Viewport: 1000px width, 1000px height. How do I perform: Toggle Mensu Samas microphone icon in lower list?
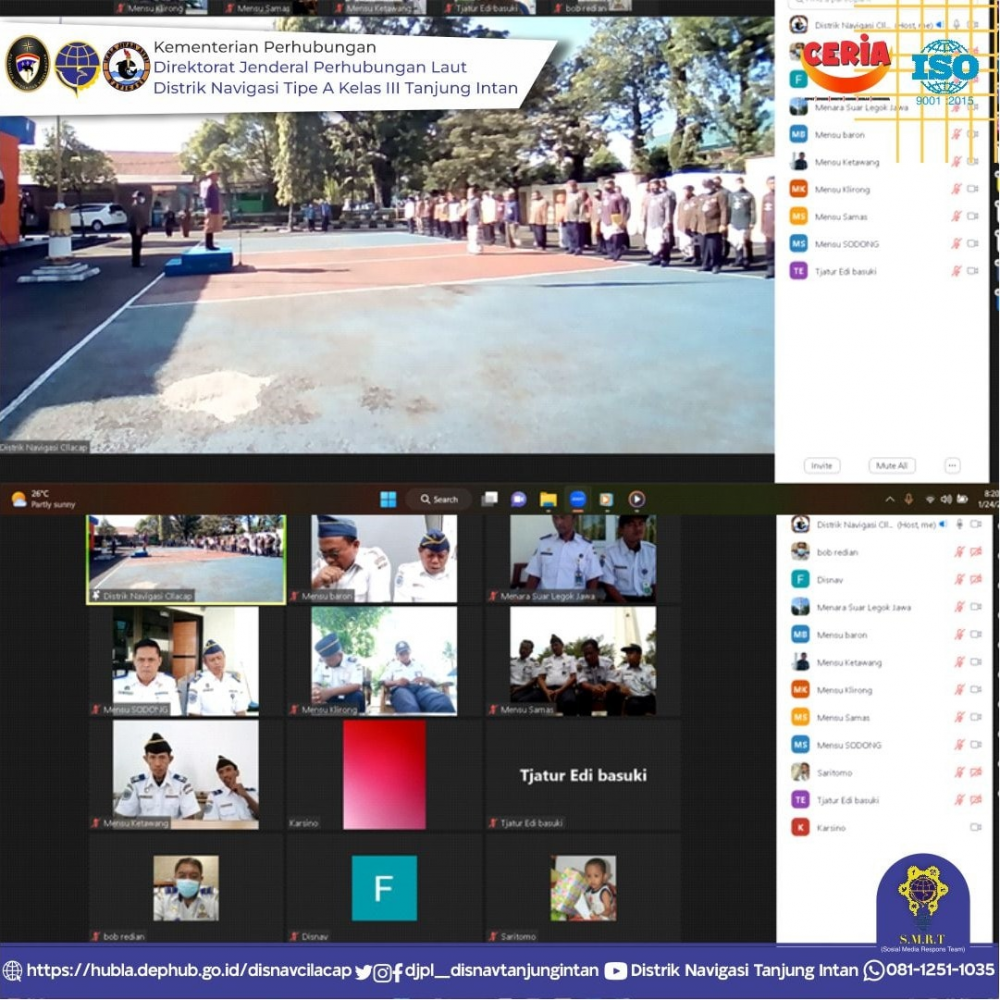click(959, 717)
